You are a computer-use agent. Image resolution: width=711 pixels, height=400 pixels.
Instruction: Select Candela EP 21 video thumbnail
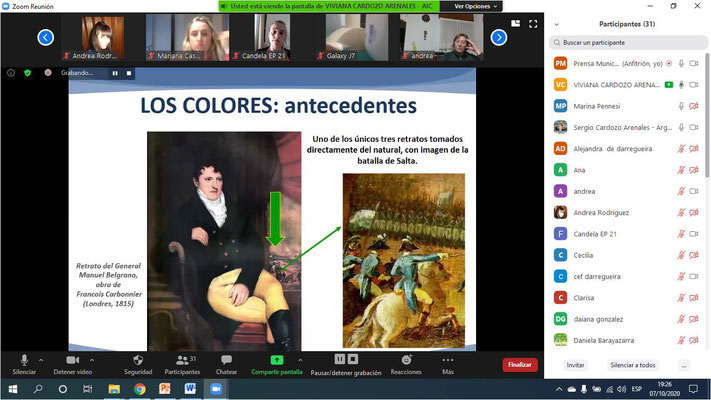pos(272,37)
